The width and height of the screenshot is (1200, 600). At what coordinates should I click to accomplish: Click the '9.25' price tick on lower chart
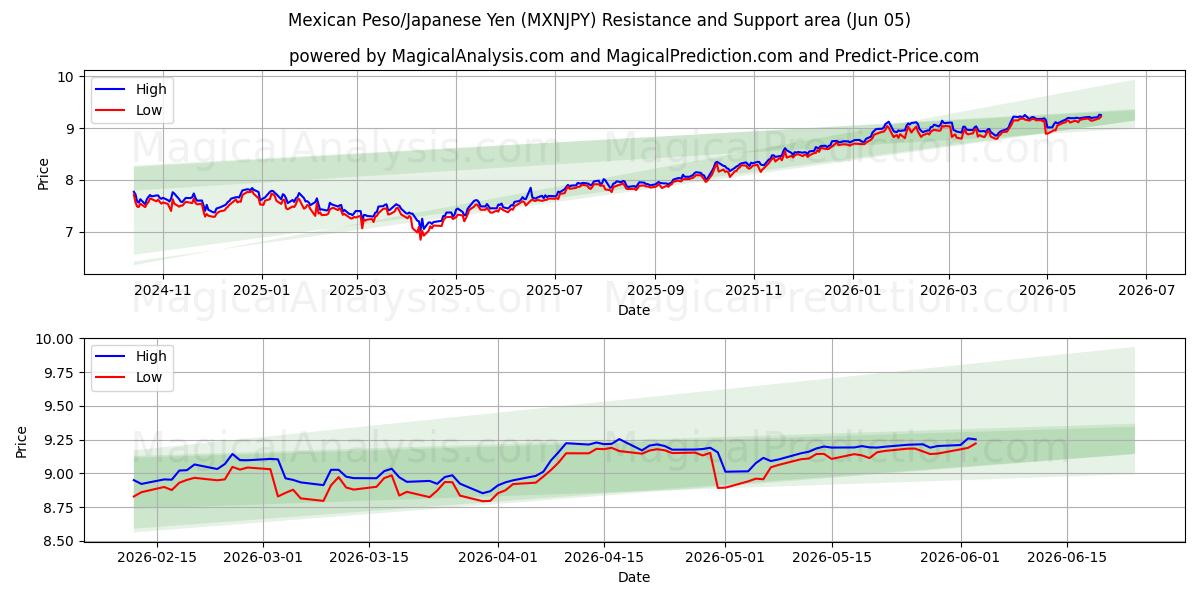point(60,440)
